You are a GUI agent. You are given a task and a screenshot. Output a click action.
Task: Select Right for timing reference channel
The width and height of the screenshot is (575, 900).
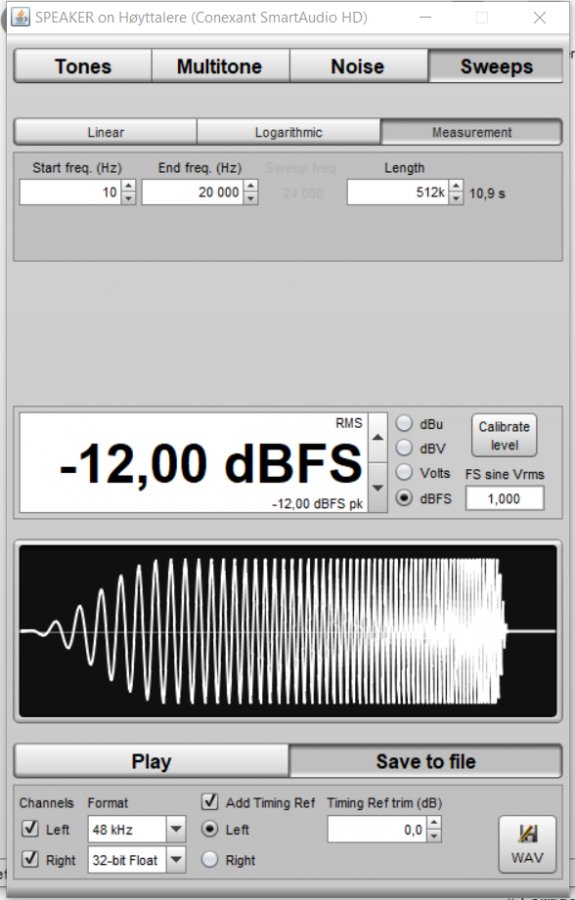coord(210,859)
